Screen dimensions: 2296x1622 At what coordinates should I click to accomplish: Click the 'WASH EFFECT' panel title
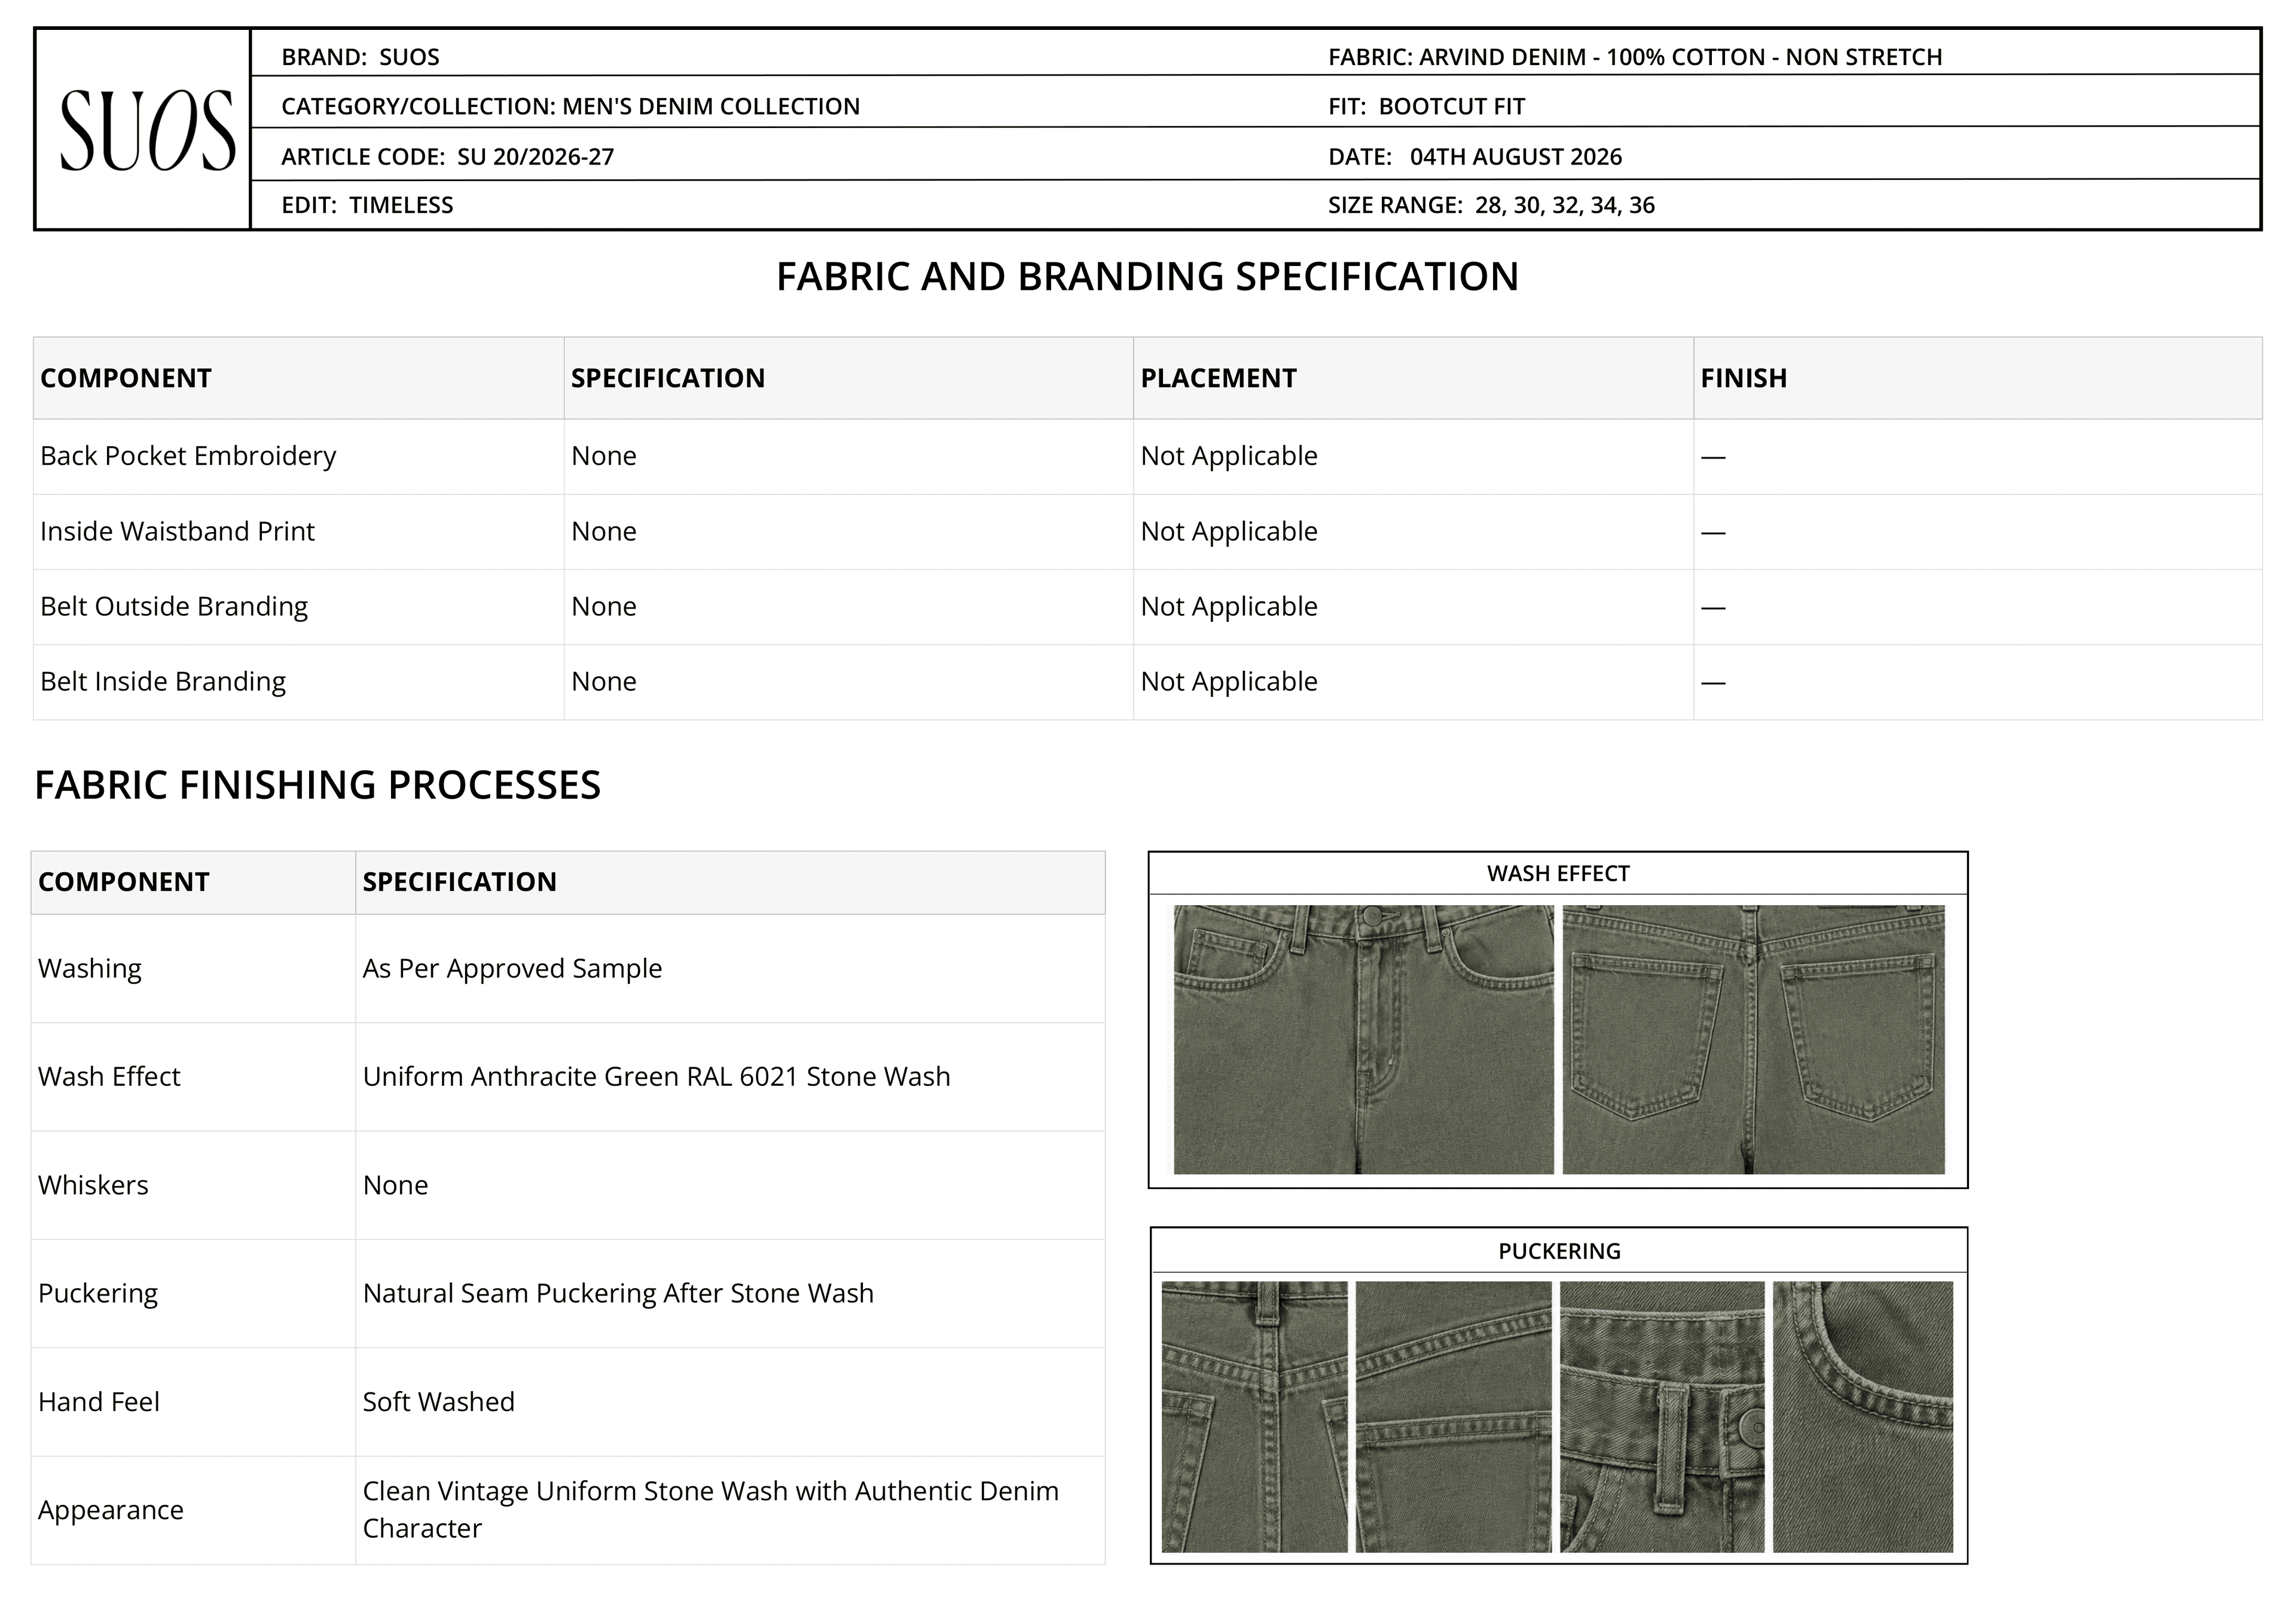[1558, 873]
